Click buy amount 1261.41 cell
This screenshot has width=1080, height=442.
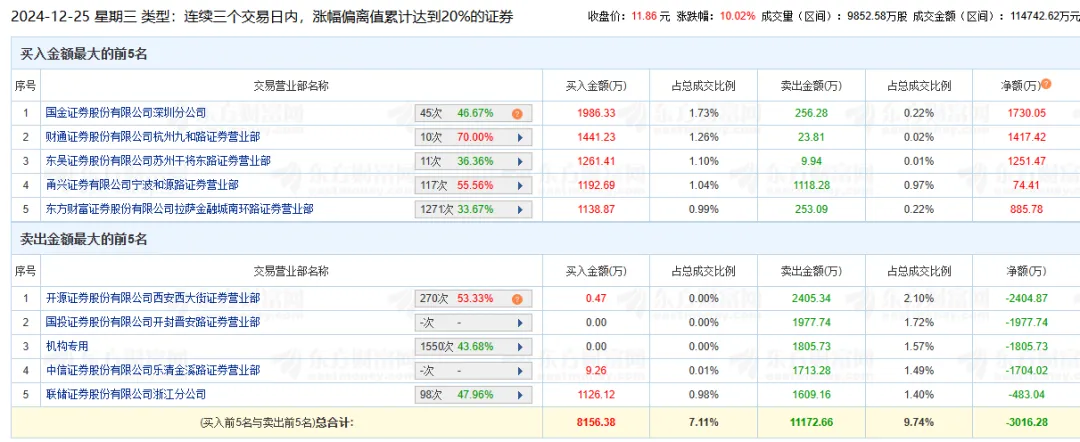coord(596,160)
